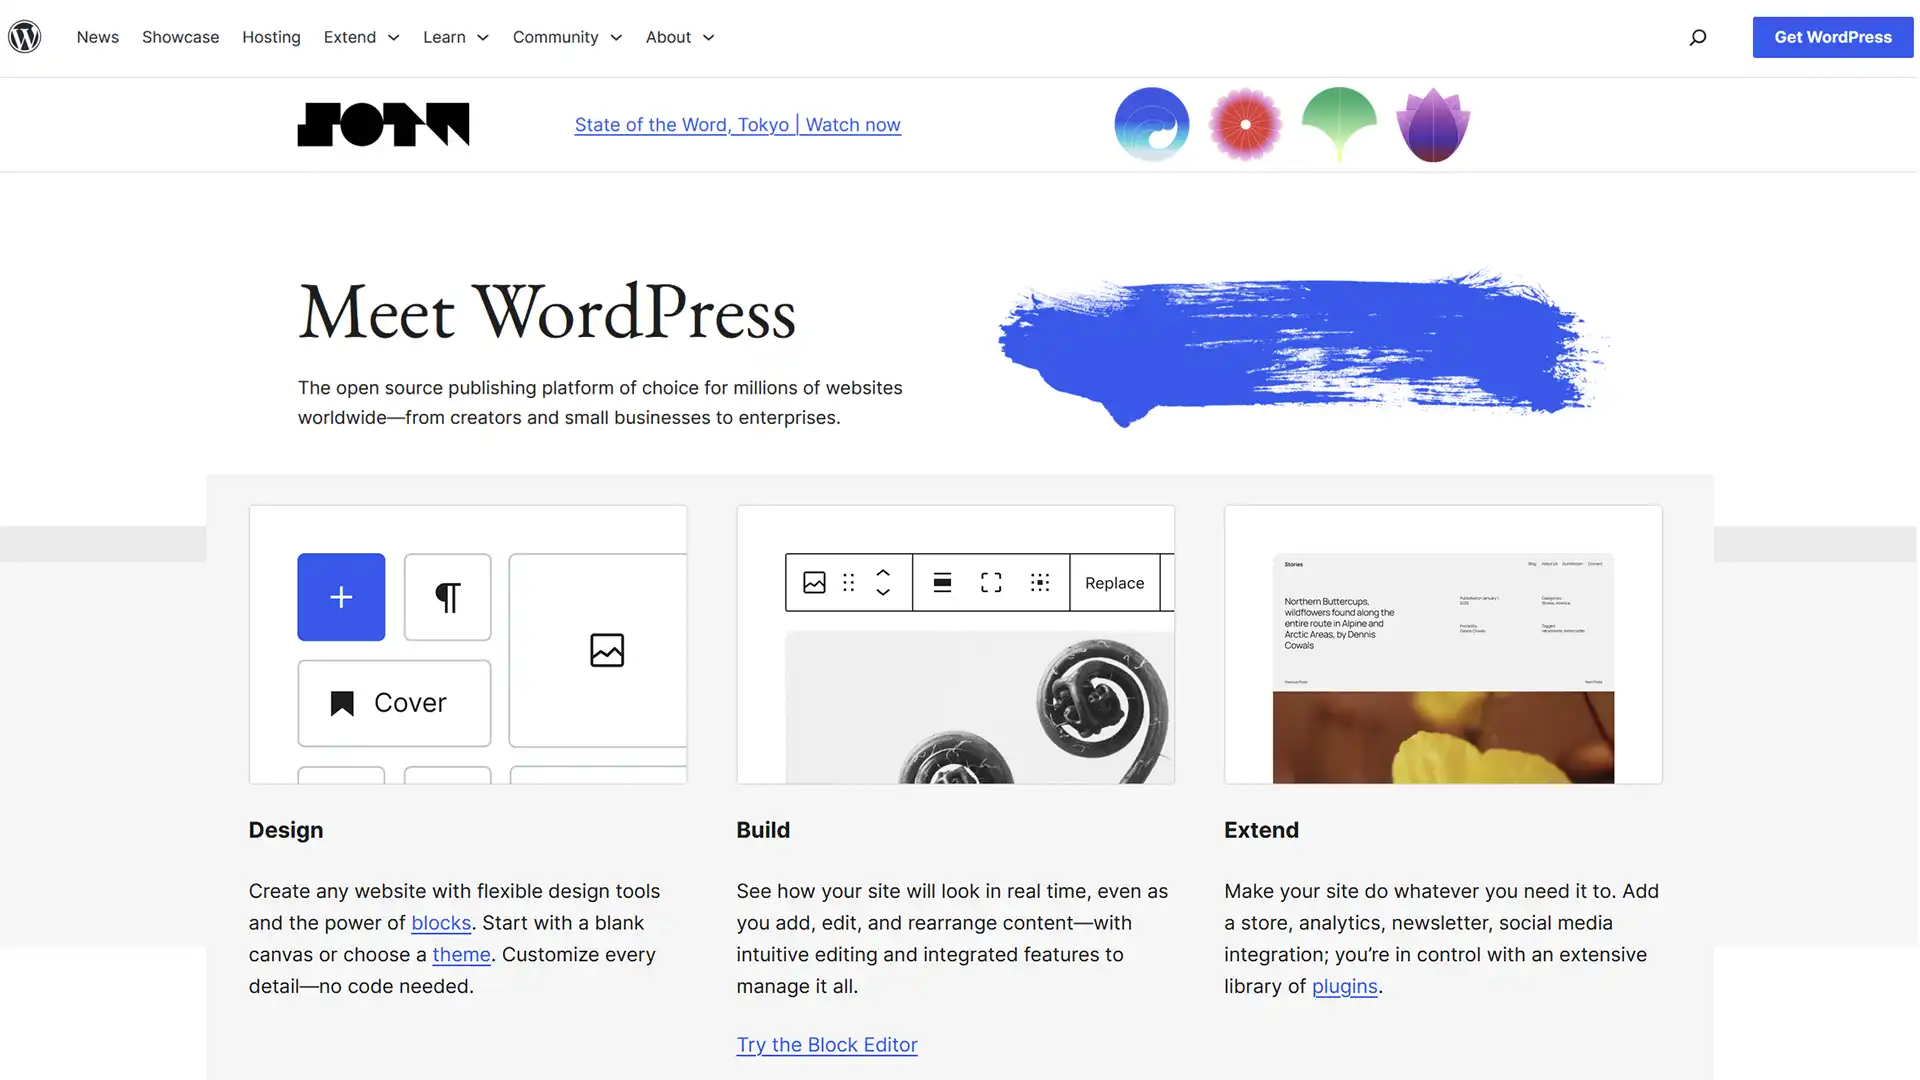Click the Design heading
The image size is (1920, 1080).
[x=286, y=830]
